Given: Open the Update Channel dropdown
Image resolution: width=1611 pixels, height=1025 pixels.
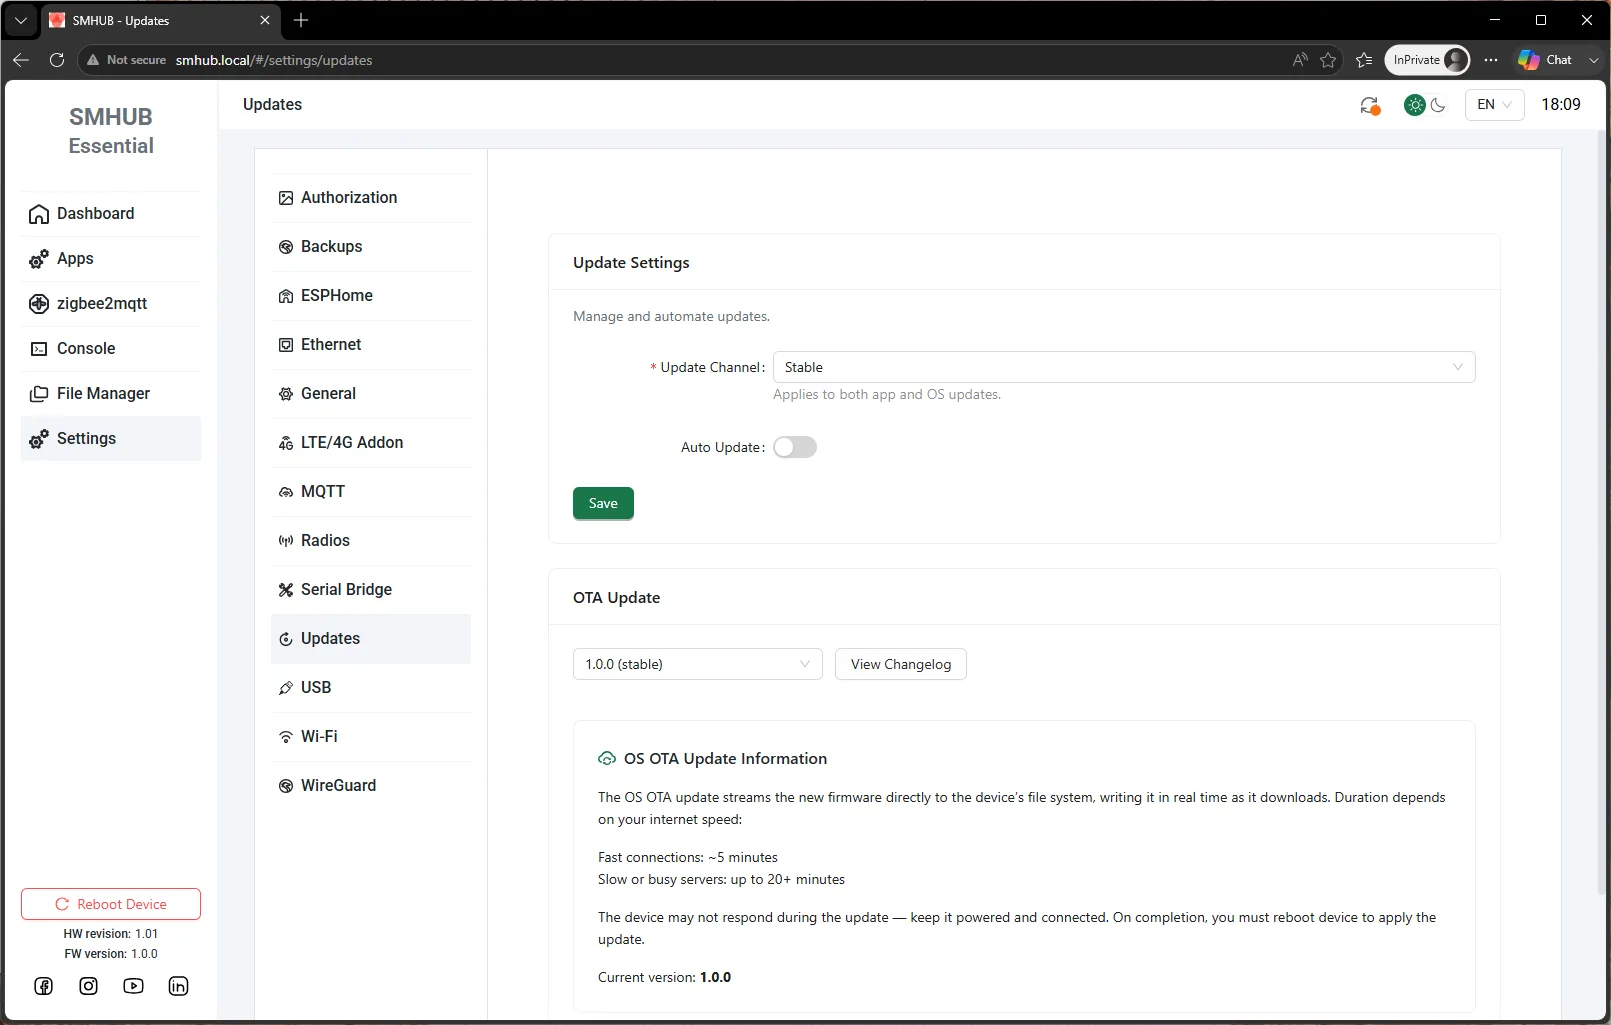Looking at the screenshot, I should tap(1124, 367).
